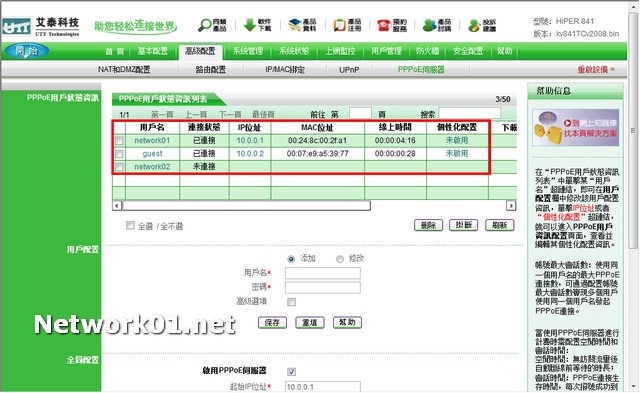Toggle the 高級選項 checkbox

[x=291, y=302]
